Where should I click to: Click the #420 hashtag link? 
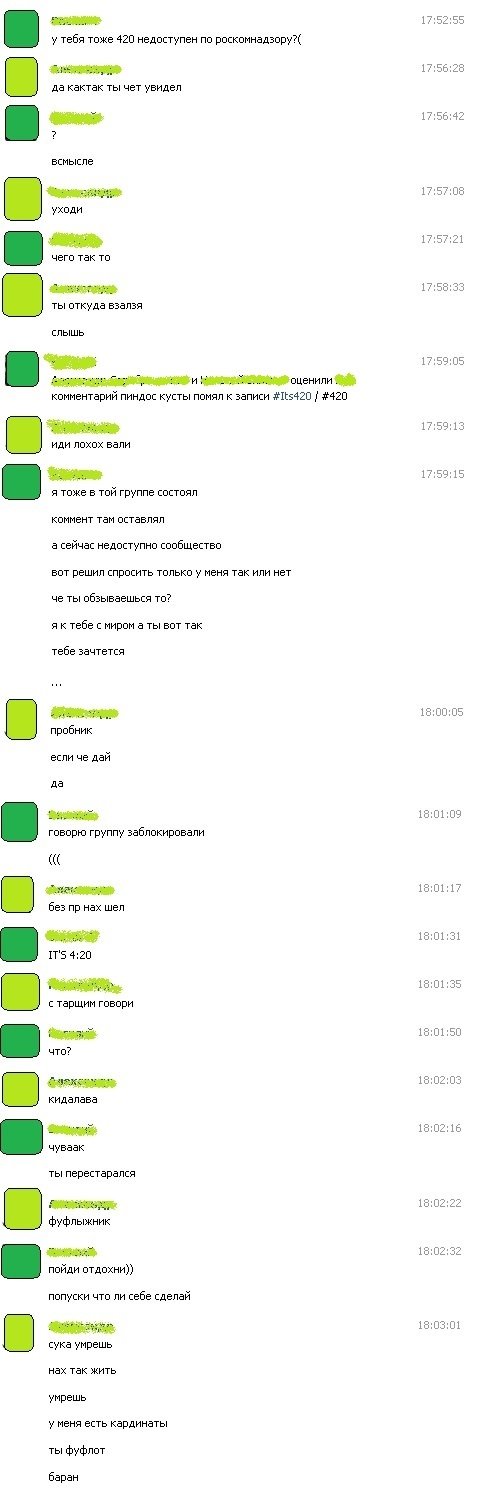tap(336, 397)
